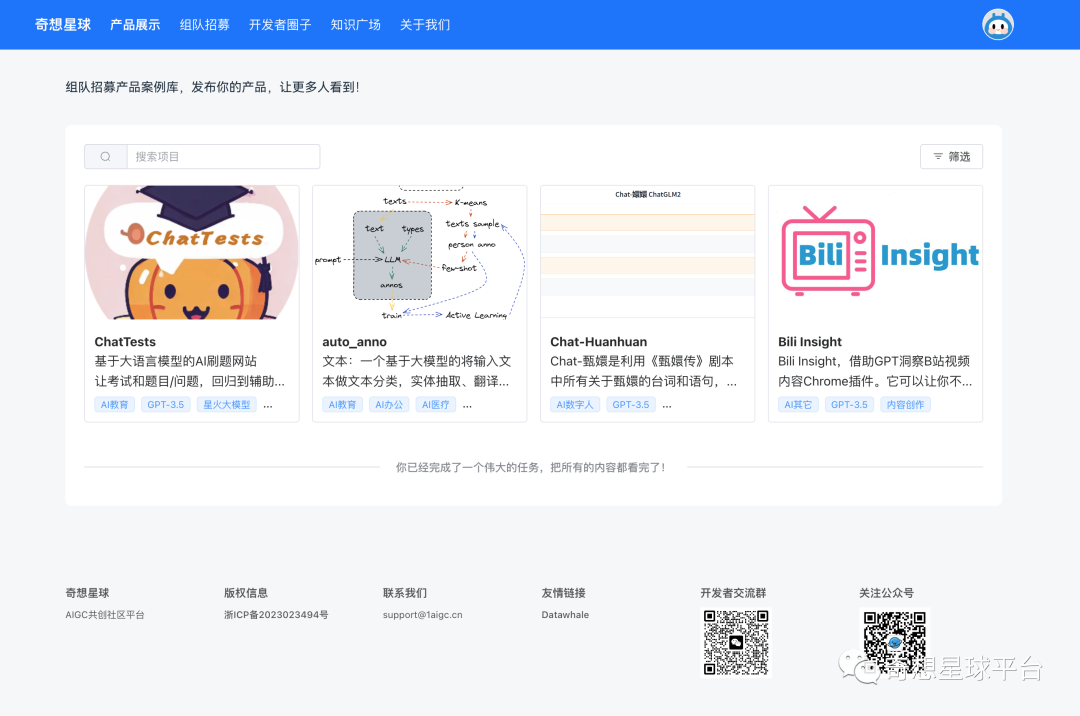Viewport: 1080px width, 716px height.
Task: Select AI教育 tag on auto_anno card
Action: point(342,405)
